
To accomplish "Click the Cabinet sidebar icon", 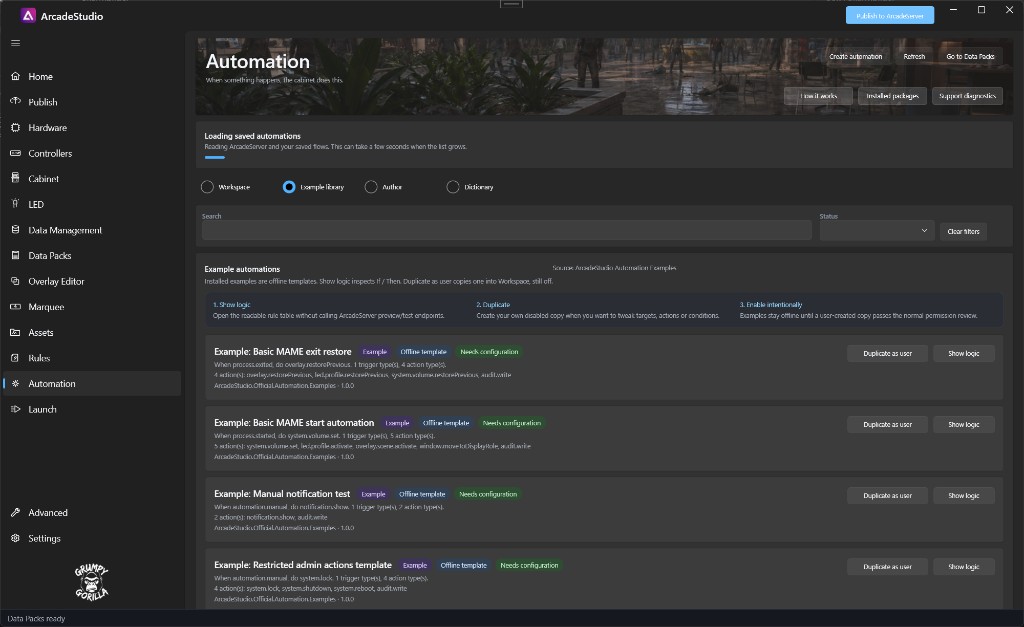I will 16,178.
